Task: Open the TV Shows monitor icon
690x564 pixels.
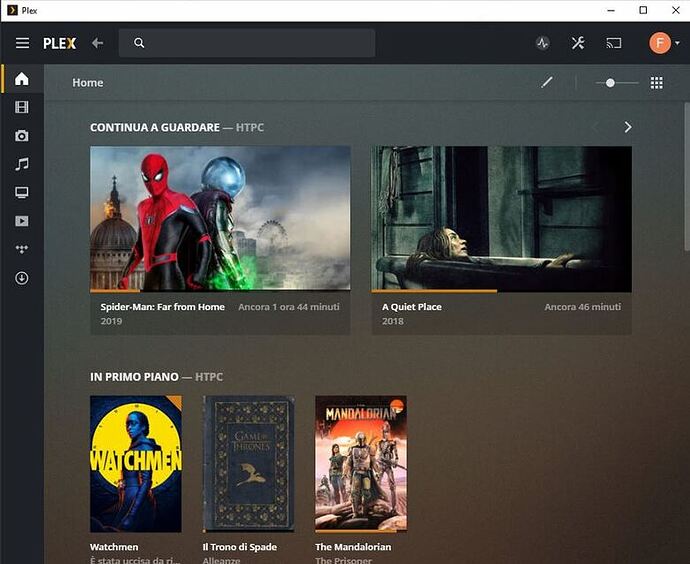Action: 22,192
